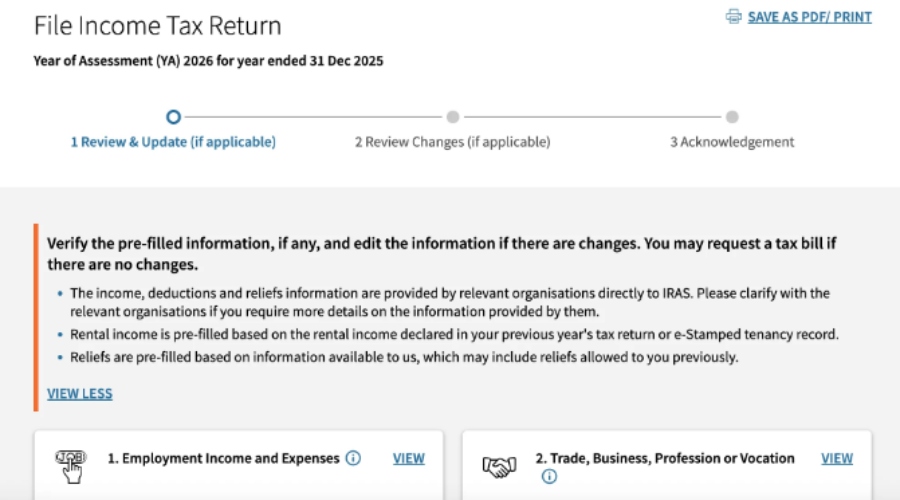
Task: Click the 'File Income Tax Return' page title
Action: (x=157, y=26)
